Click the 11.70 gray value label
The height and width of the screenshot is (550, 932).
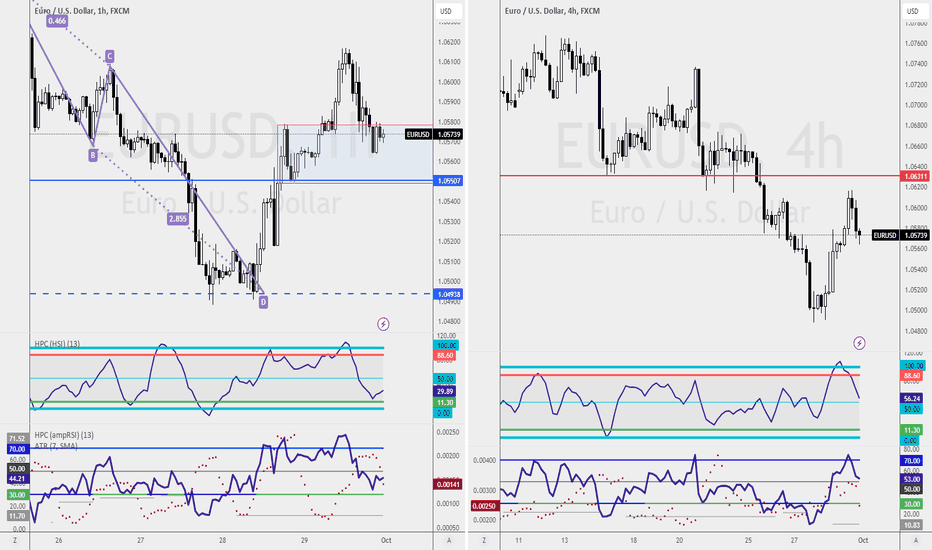click(x=17, y=516)
